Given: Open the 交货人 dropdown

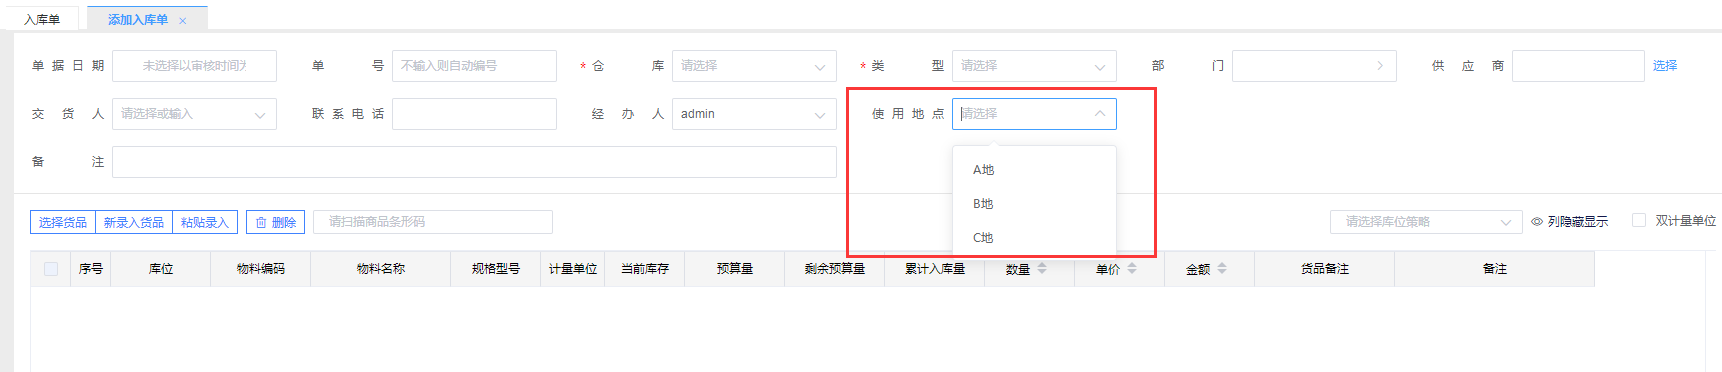Looking at the screenshot, I should [x=194, y=114].
